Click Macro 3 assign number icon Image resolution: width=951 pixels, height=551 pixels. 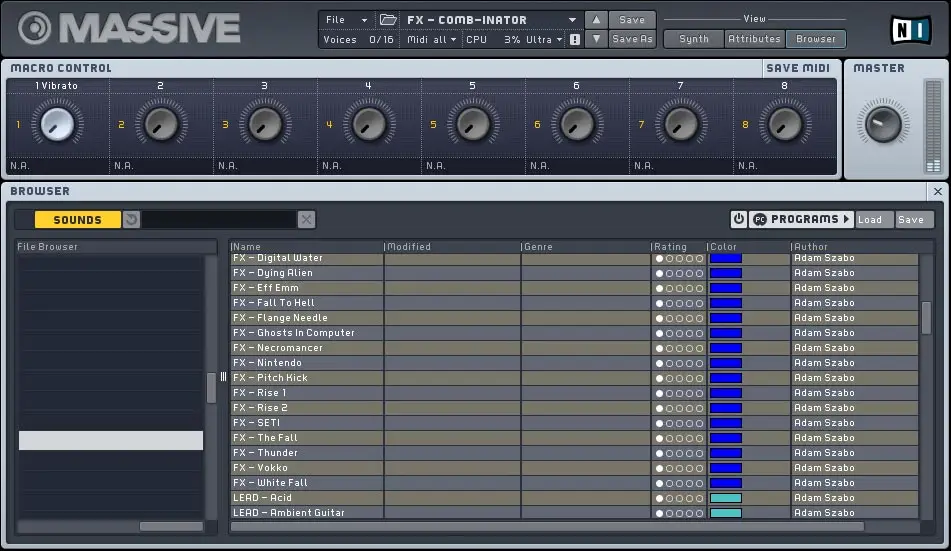pos(225,124)
